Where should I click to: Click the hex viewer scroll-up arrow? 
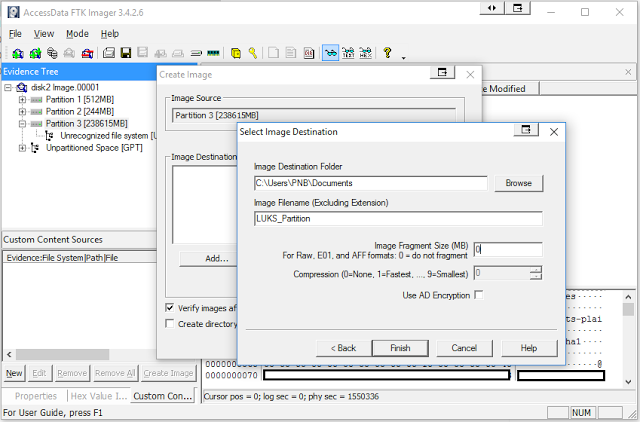click(628, 297)
